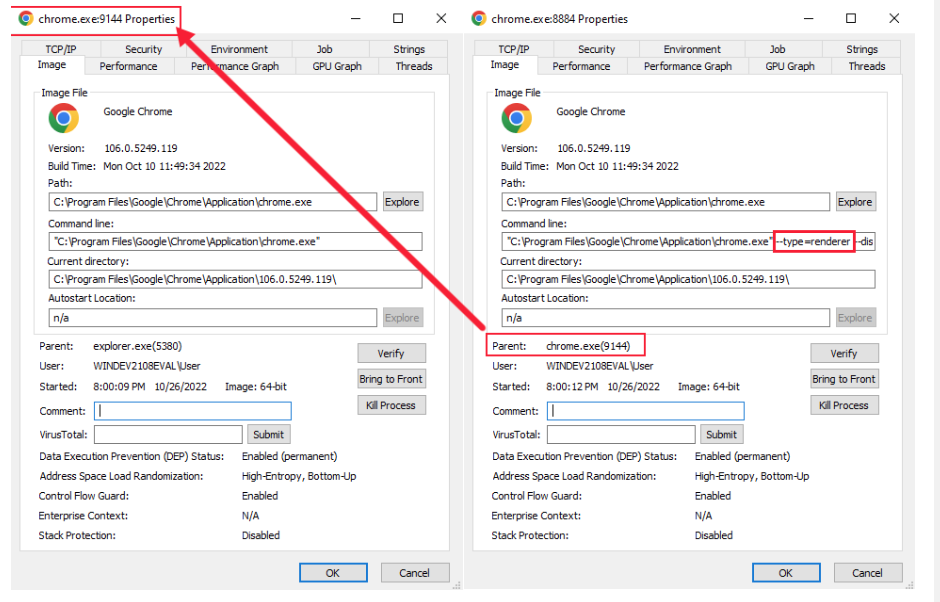Cancel the chrome.exe:9144 Properties dialog
The width and height of the screenshot is (940, 602).
click(x=415, y=573)
